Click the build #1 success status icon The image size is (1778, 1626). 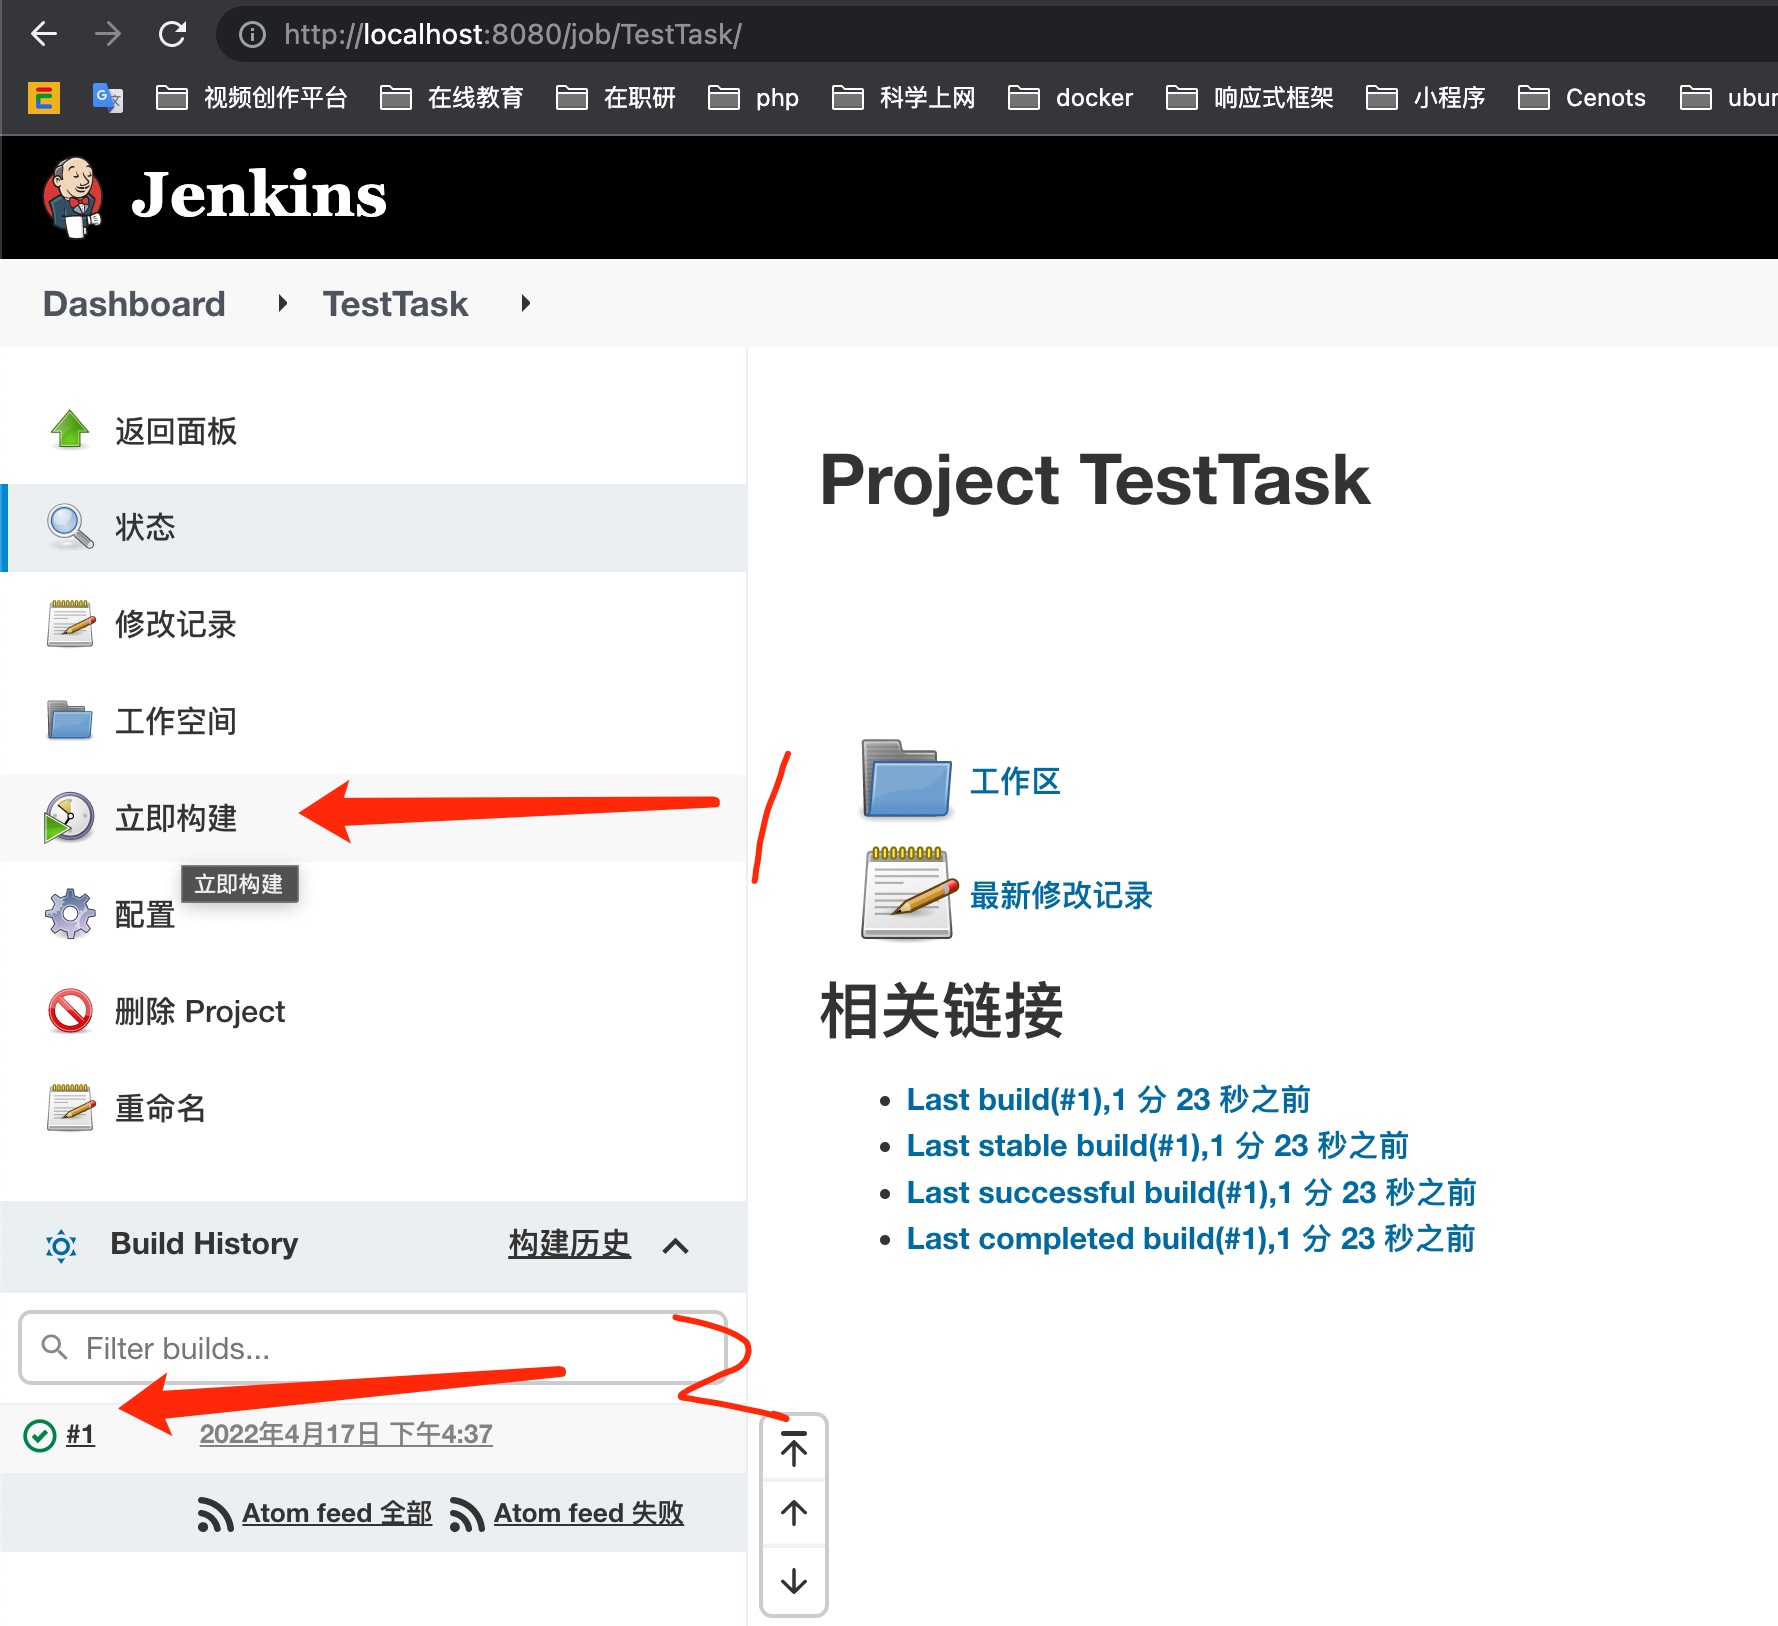click(x=39, y=1436)
